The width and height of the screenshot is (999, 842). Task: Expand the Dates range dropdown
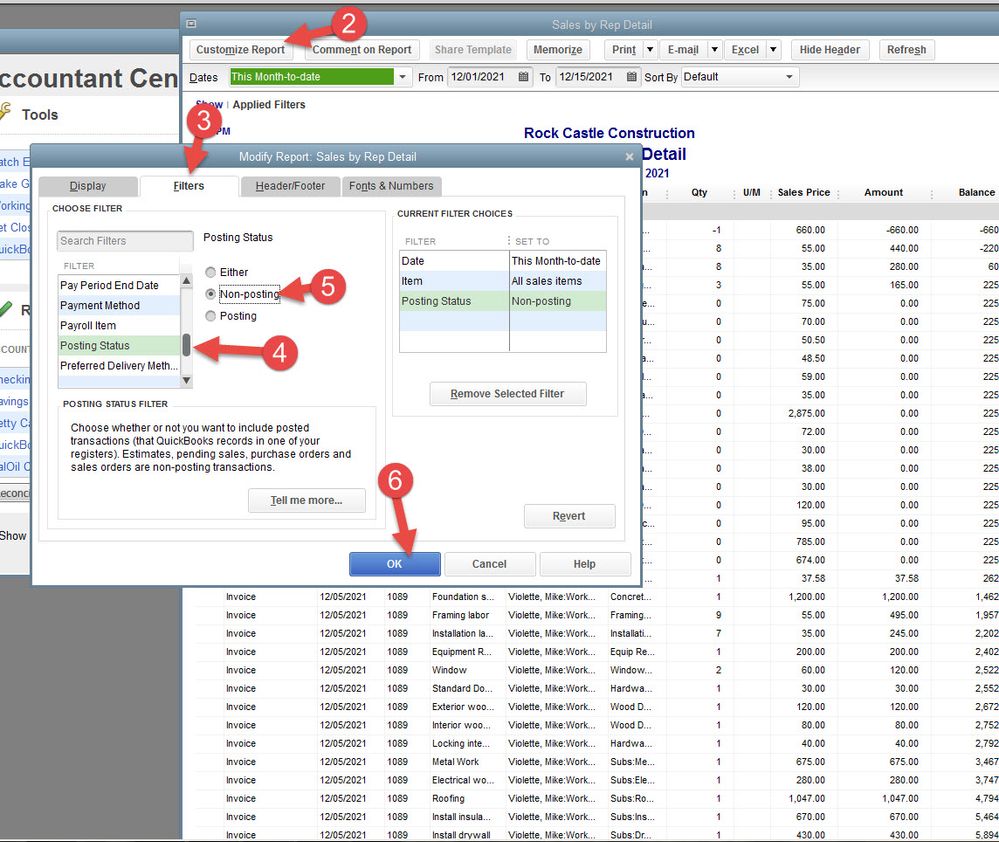402,77
